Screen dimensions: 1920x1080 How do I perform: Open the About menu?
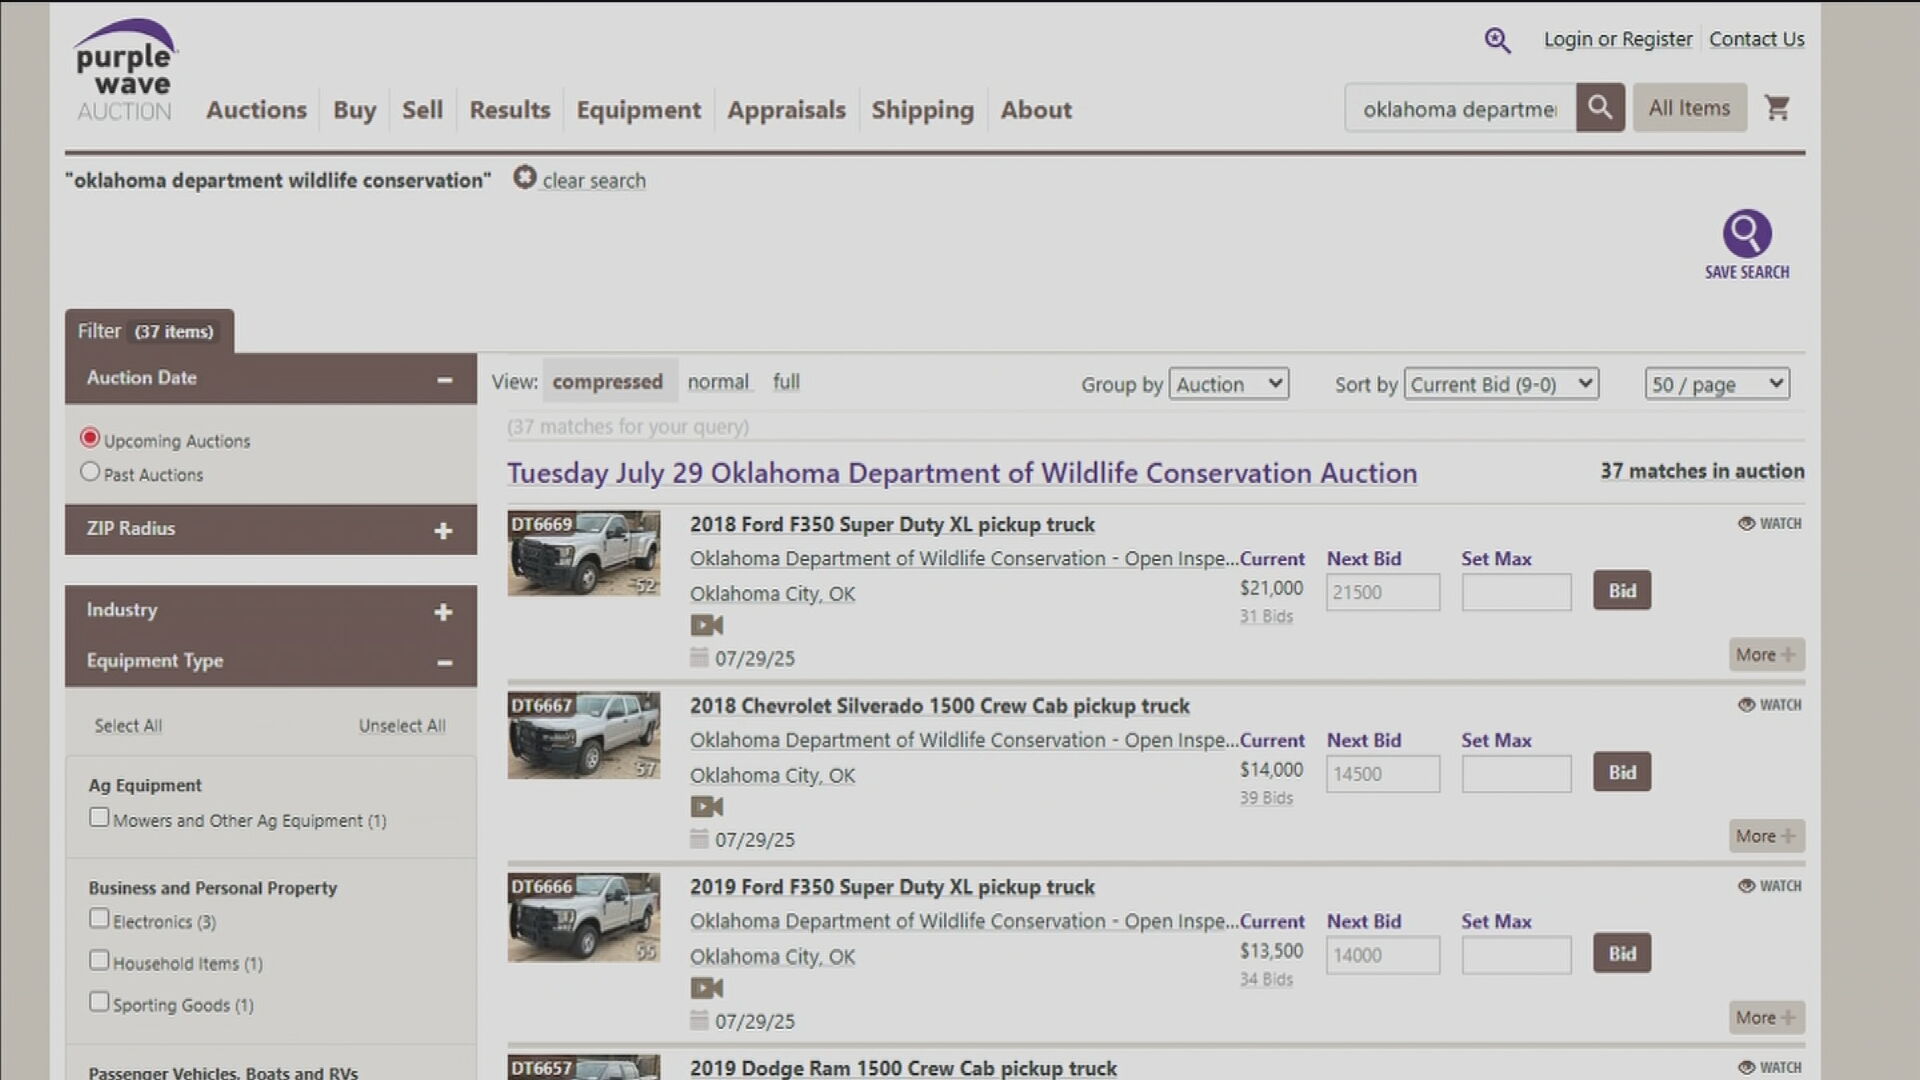tap(1036, 110)
